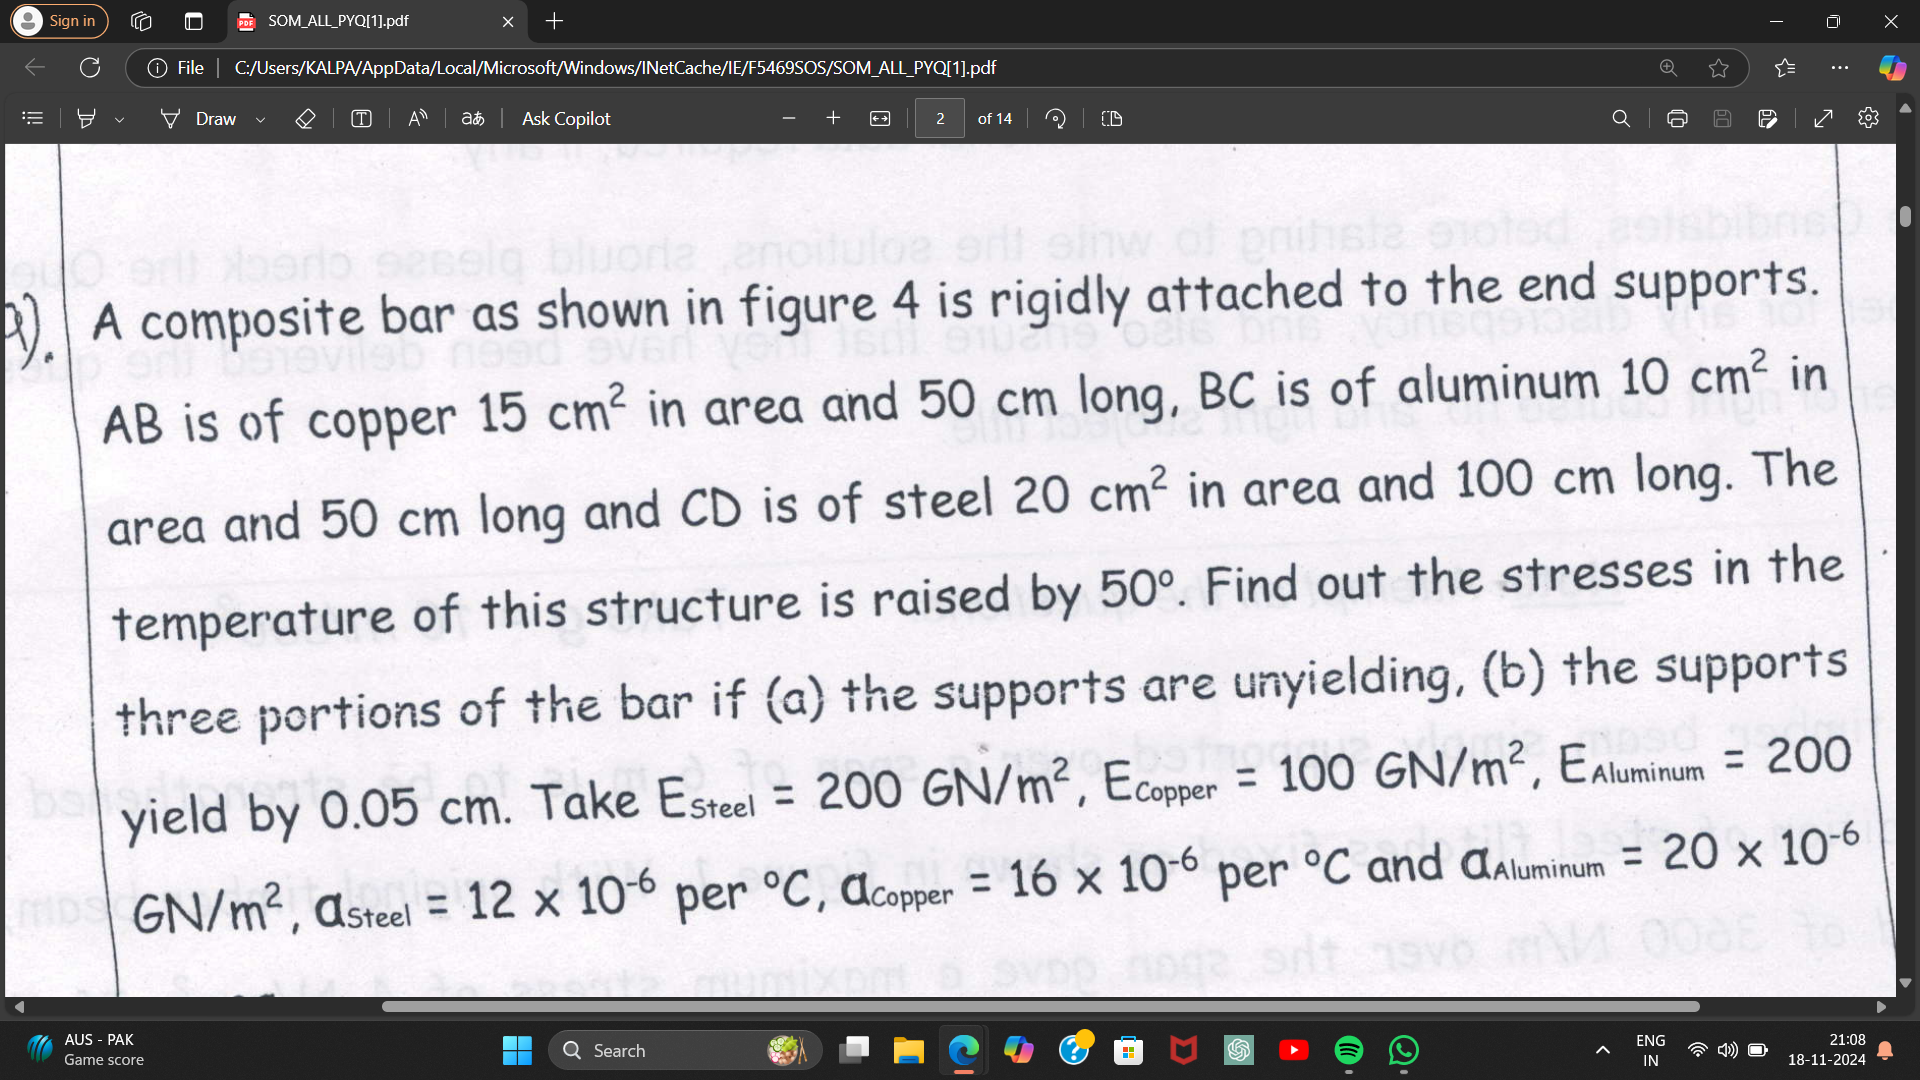Open the Tab actions menu
The image size is (1920, 1080).
point(194,21)
